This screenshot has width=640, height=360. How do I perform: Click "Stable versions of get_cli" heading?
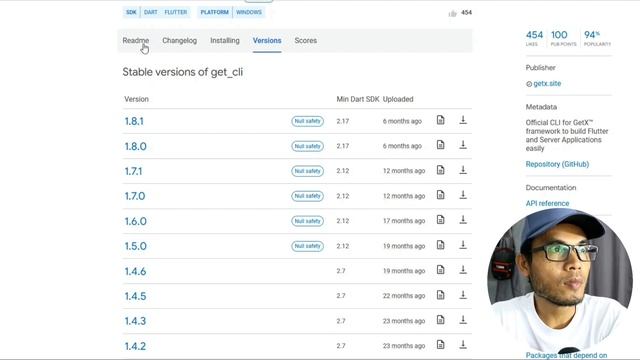click(182, 72)
